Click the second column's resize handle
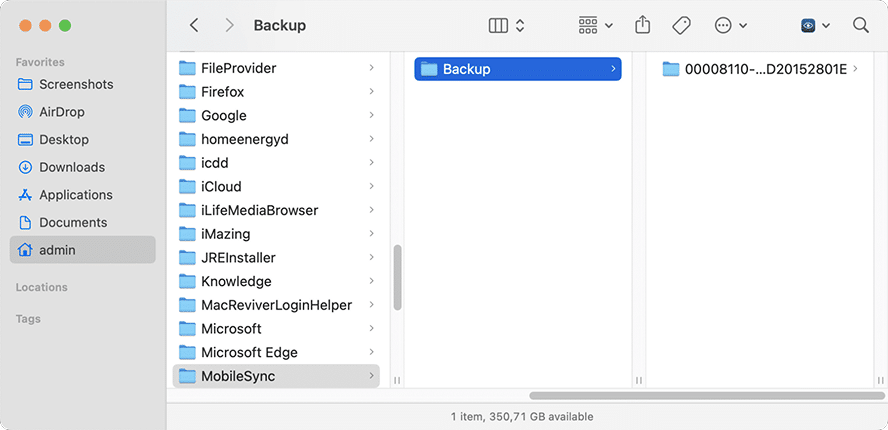The width and height of the screenshot is (888, 430). pyautogui.click(x=639, y=381)
